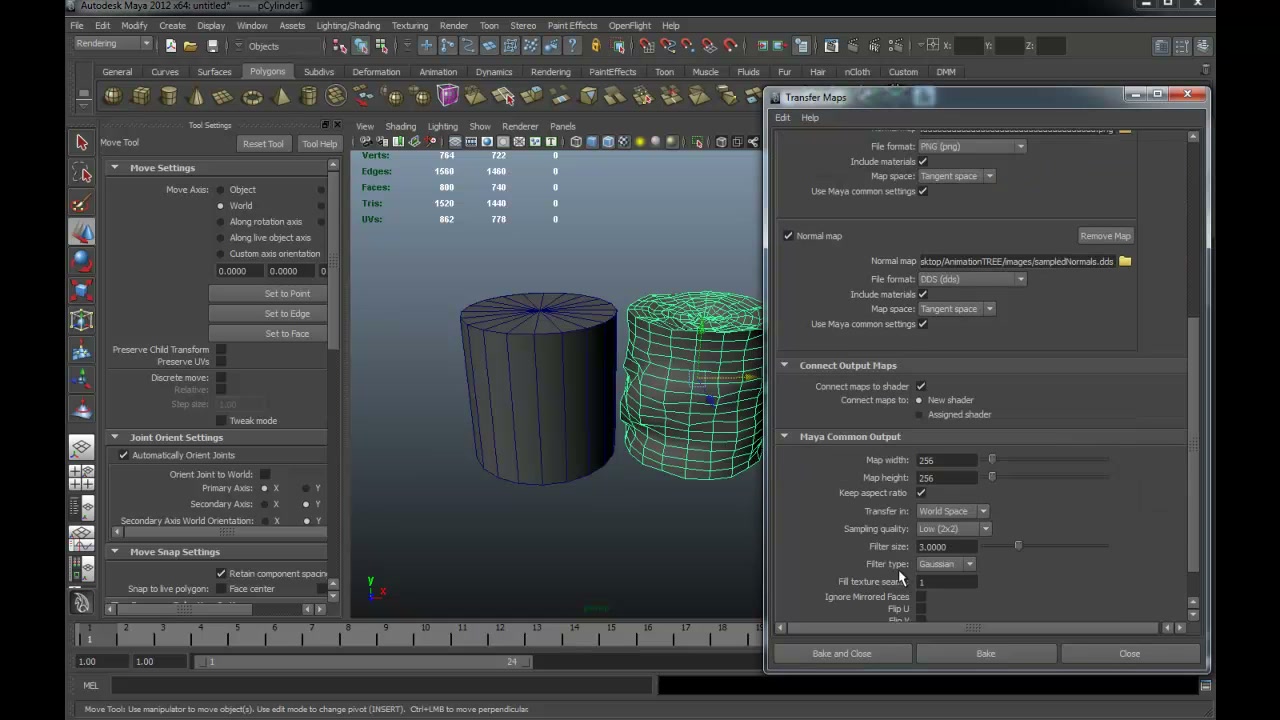Click the Remove Map button
The height and width of the screenshot is (720, 1280).
(x=1105, y=236)
